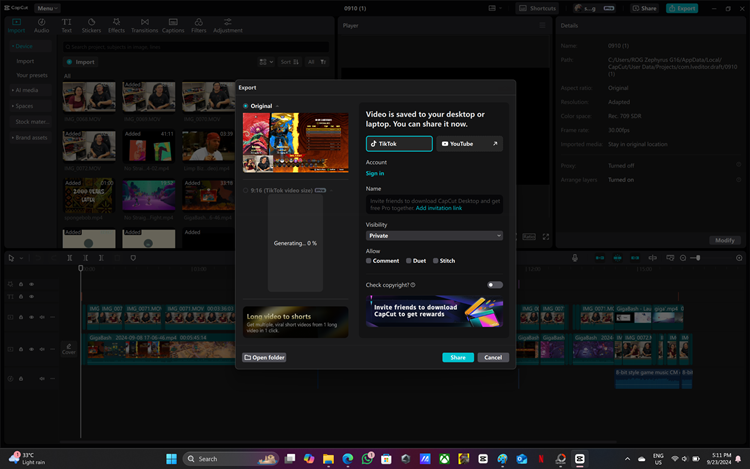Click the Name input field
The width and height of the screenshot is (750, 469).
434,204
